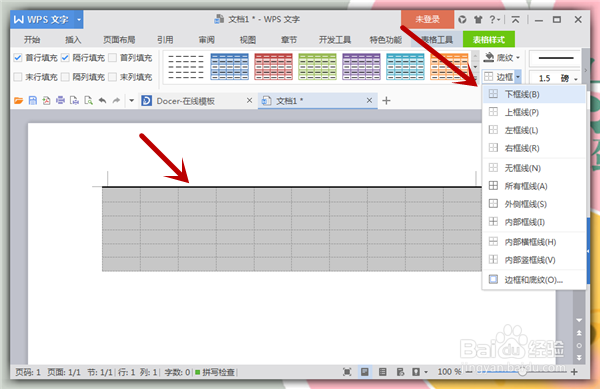
Task: Expand the 底纹 shading dropdown
Action: [518, 58]
